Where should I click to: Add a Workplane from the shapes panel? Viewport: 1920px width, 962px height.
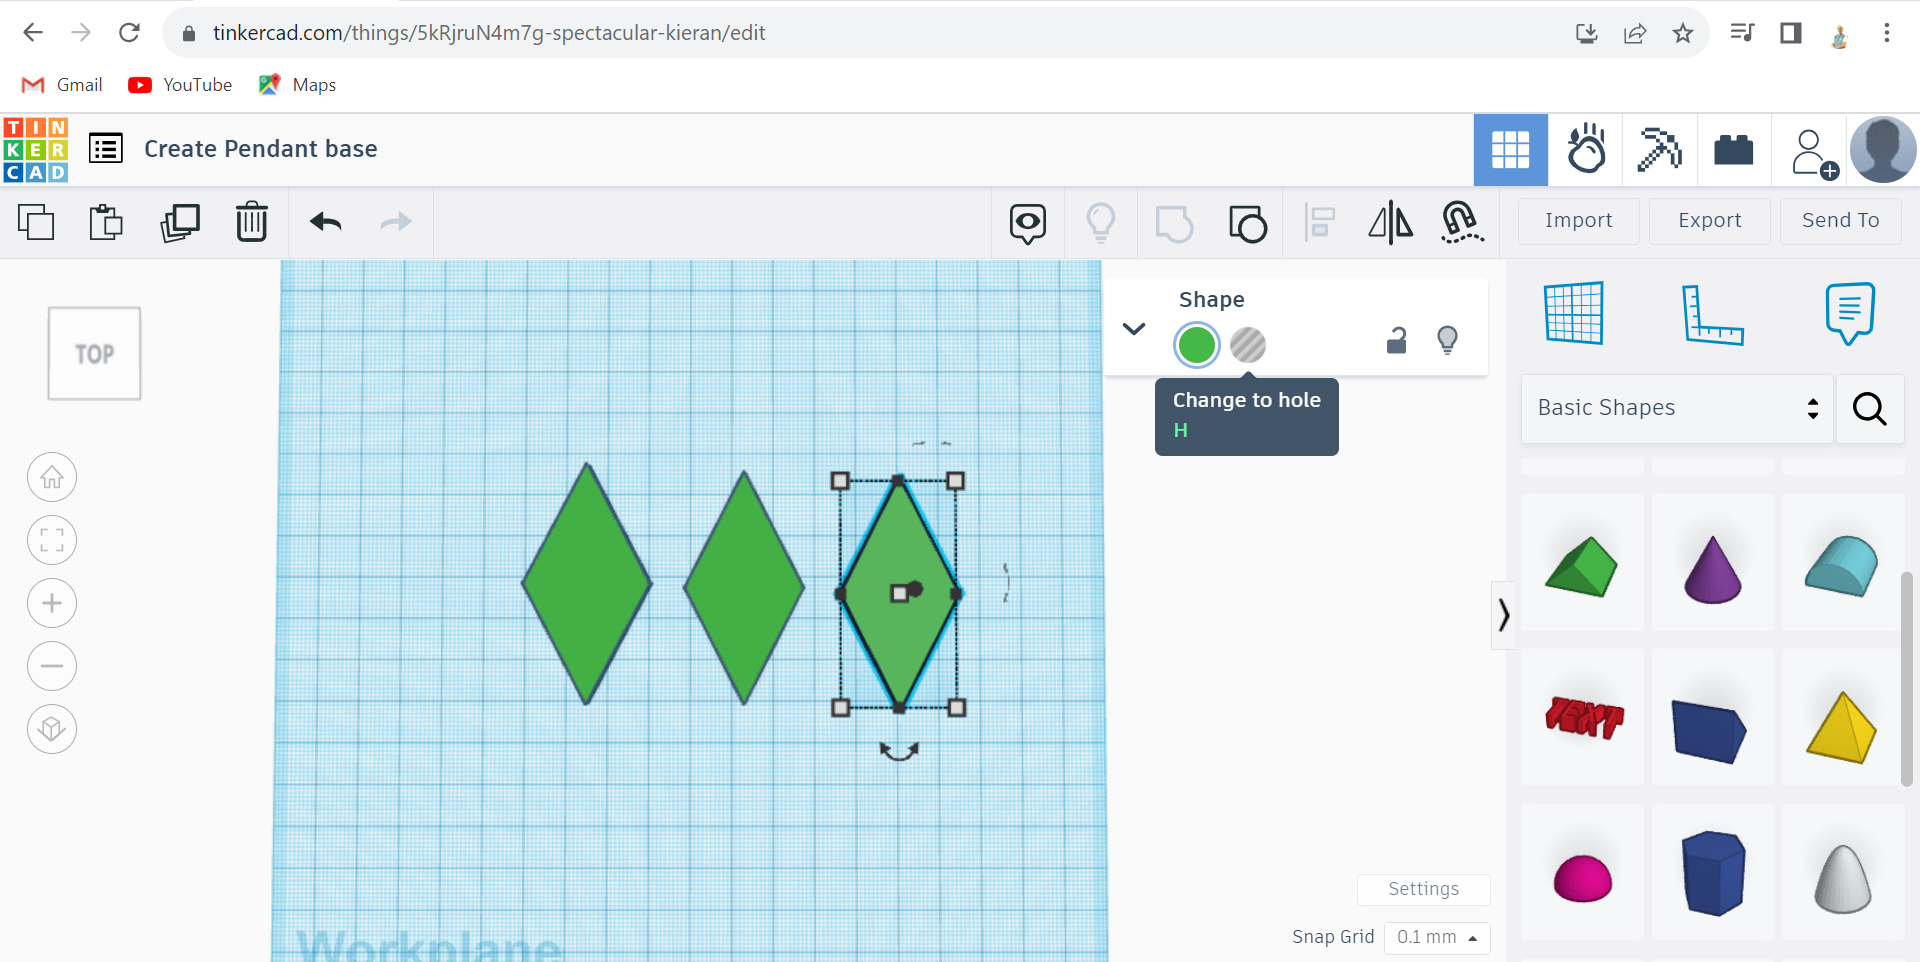tap(1574, 313)
